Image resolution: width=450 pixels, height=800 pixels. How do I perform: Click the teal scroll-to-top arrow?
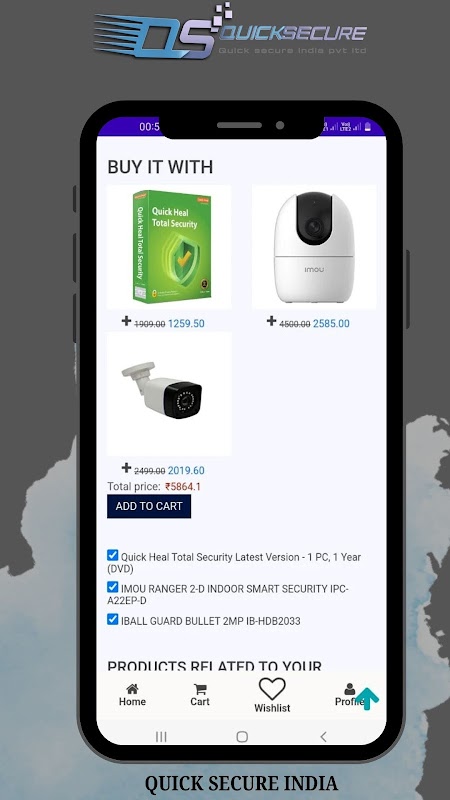click(x=367, y=698)
